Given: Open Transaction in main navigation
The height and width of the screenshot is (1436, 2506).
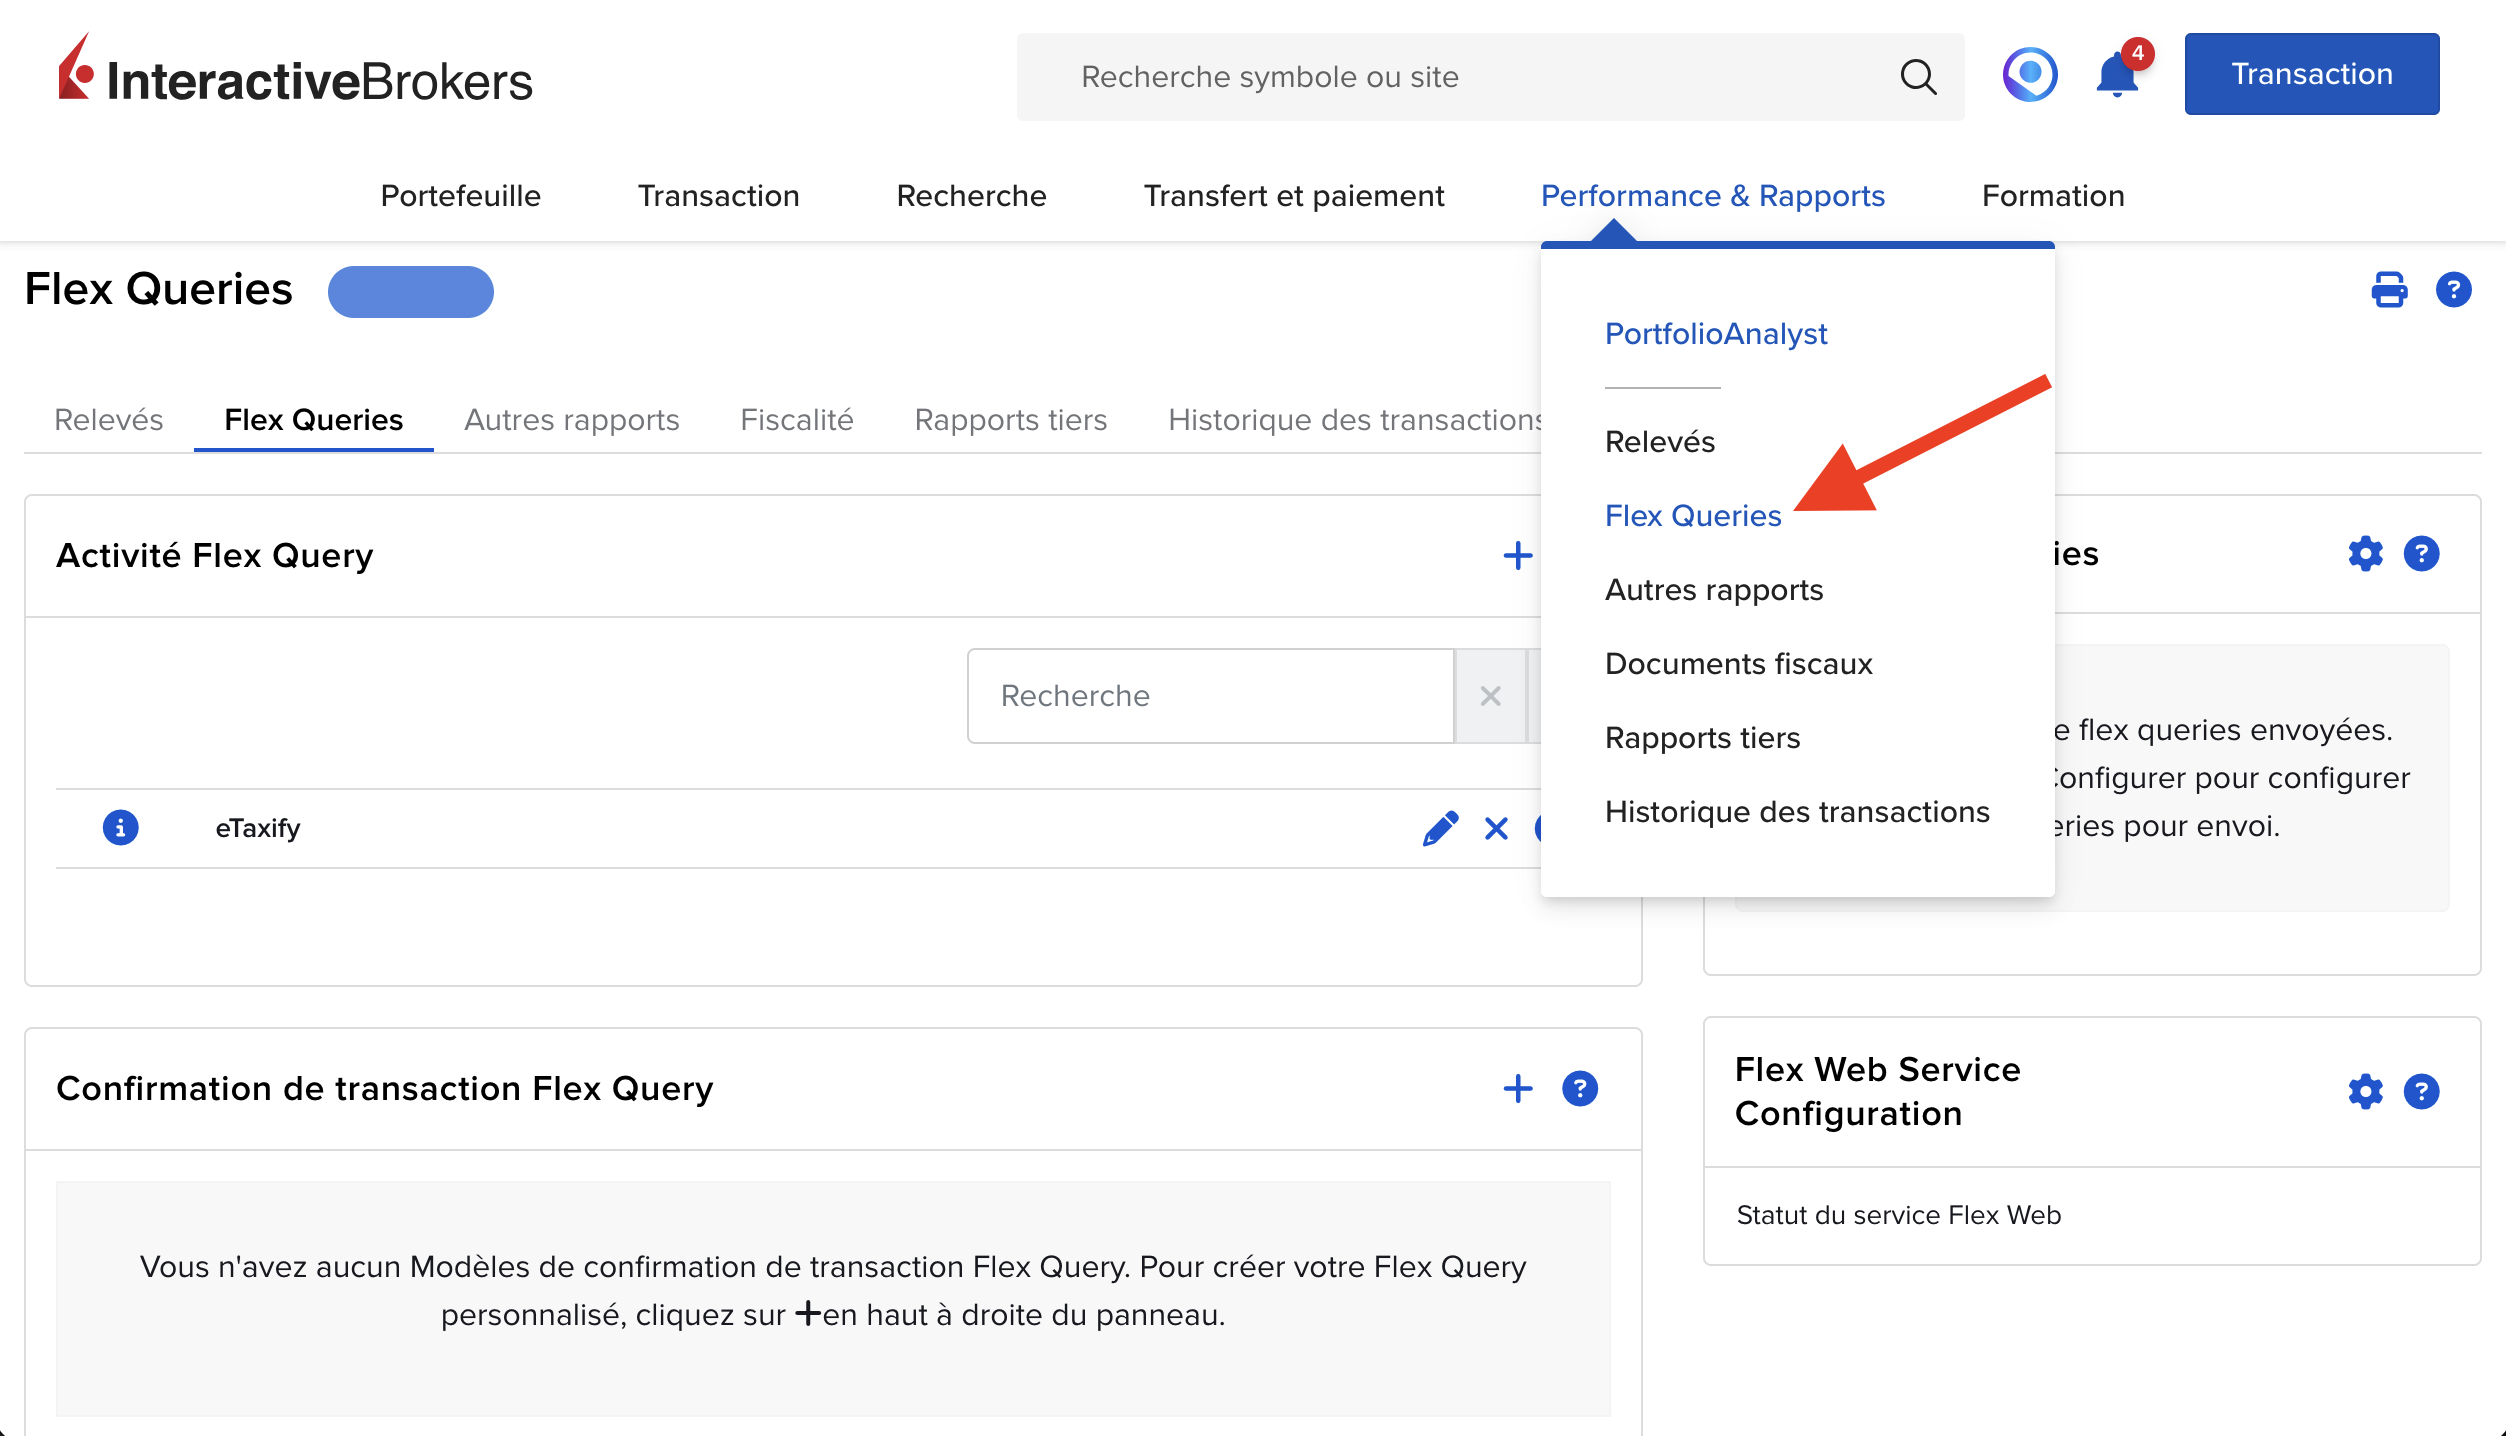Looking at the screenshot, I should pyautogui.click(x=718, y=196).
